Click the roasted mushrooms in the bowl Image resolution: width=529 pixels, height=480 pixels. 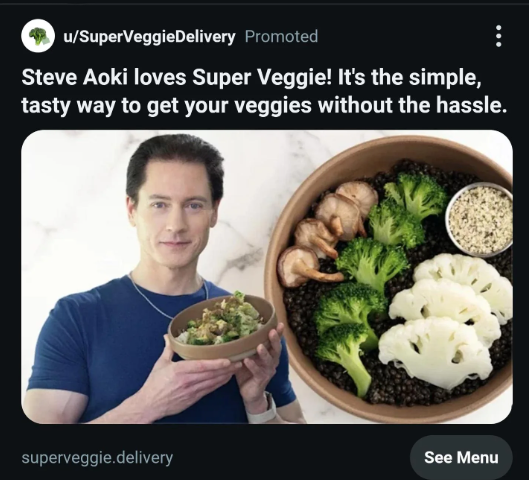pos(326,234)
